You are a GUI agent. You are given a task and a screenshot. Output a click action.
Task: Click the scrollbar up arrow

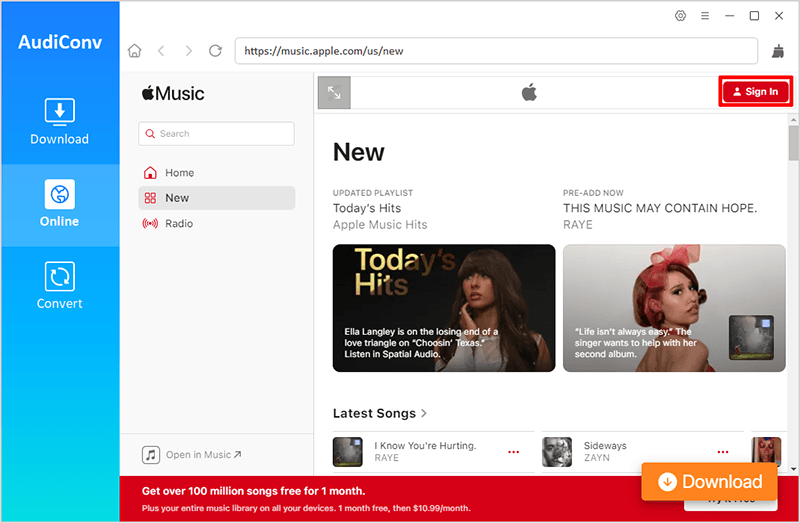[x=793, y=120]
